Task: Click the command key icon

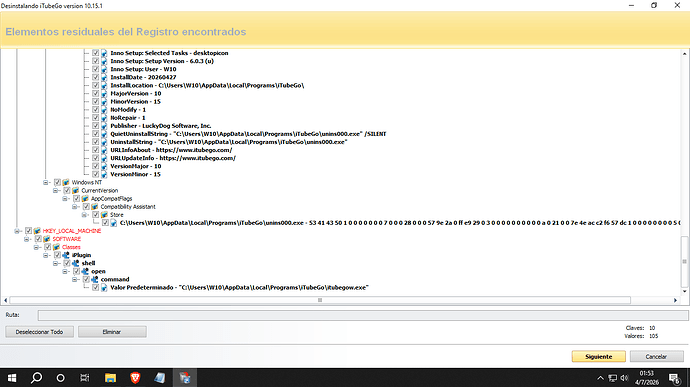Action: 95,279
